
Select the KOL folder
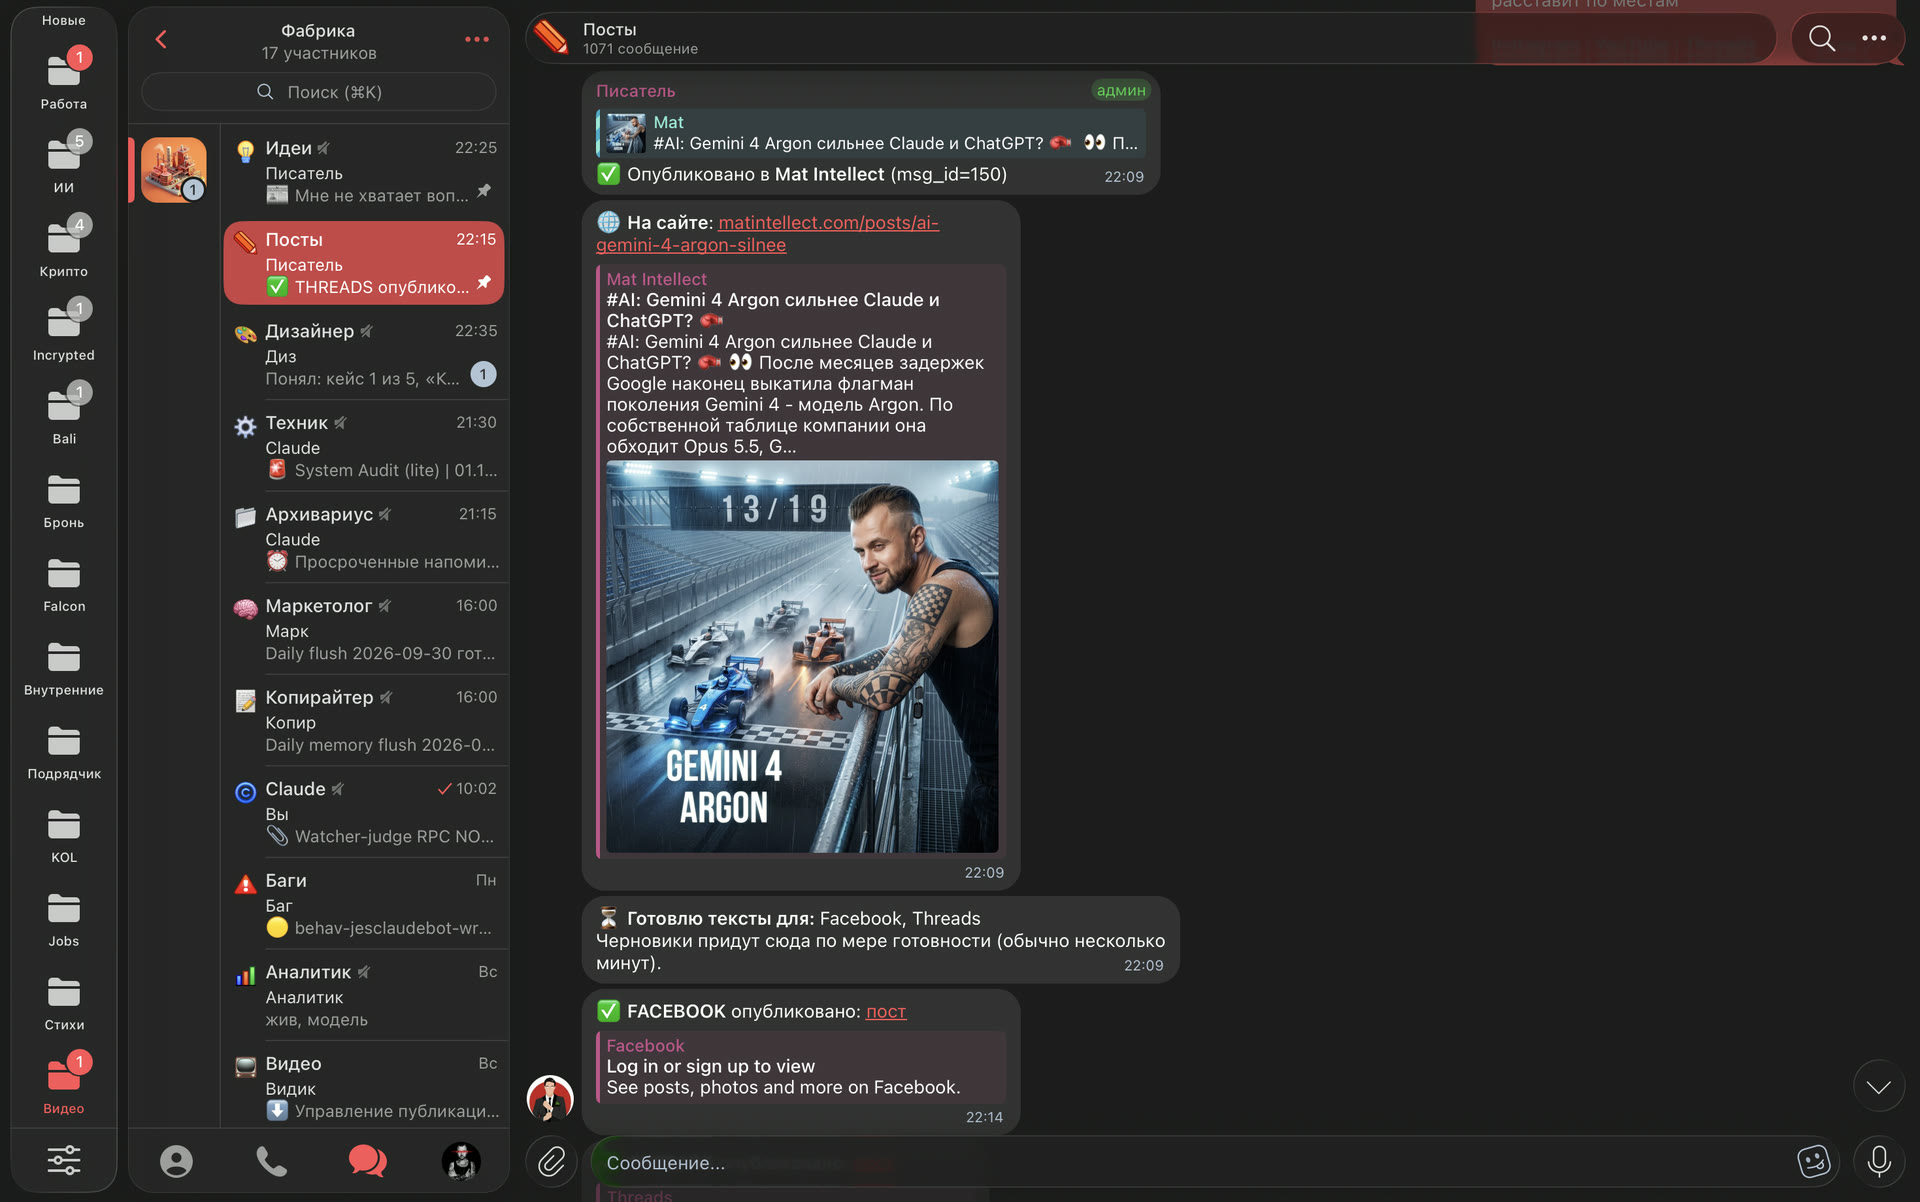pyautogui.click(x=64, y=834)
